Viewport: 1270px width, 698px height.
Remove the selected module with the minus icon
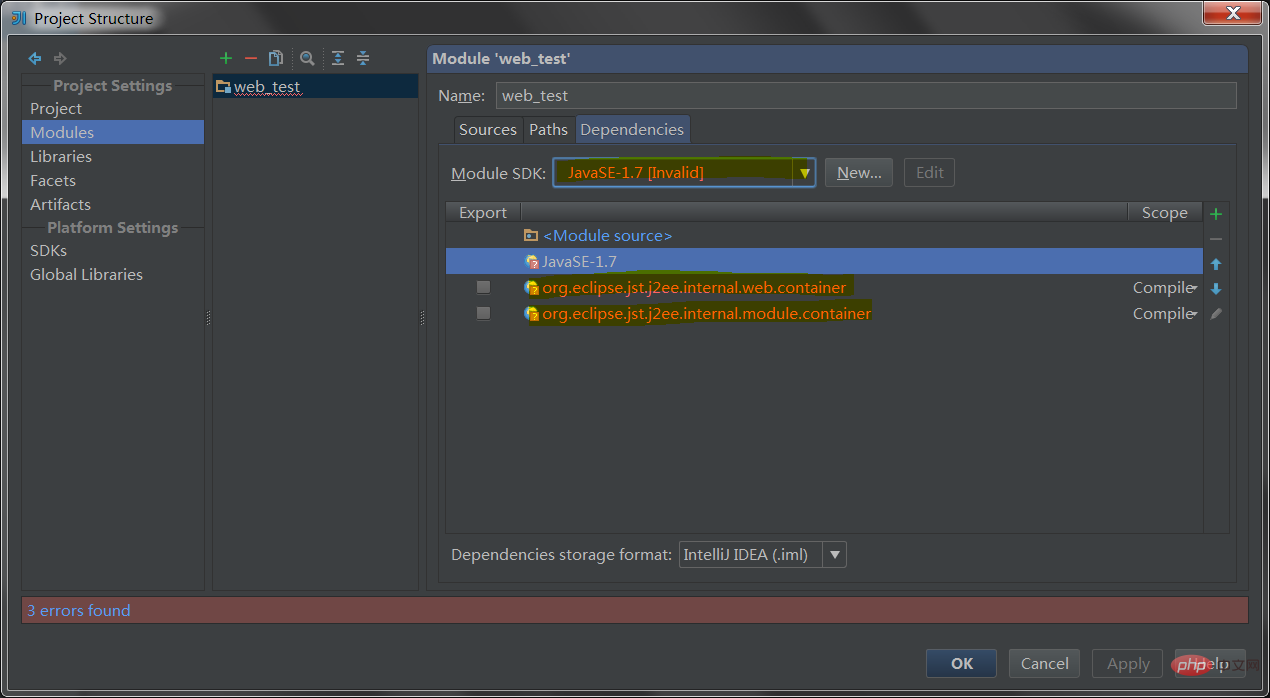(251, 58)
